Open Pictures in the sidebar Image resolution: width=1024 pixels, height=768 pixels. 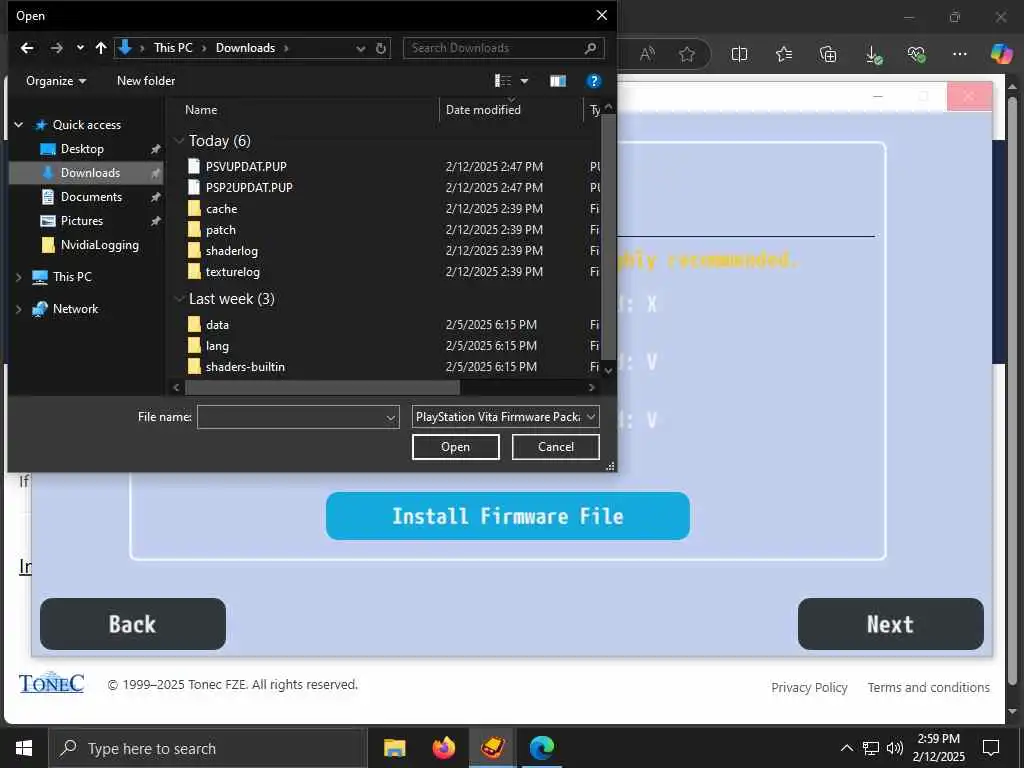pyautogui.click(x=82, y=221)
